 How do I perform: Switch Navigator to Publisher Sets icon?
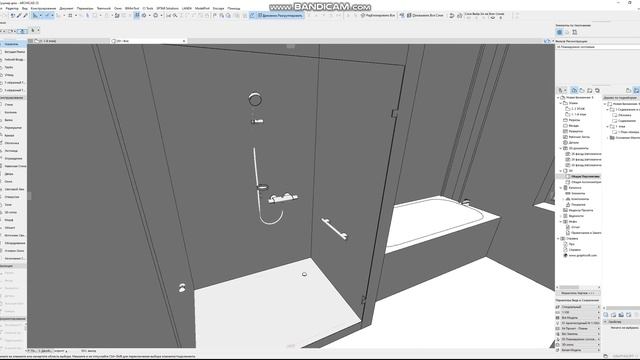tap(597, 90)
